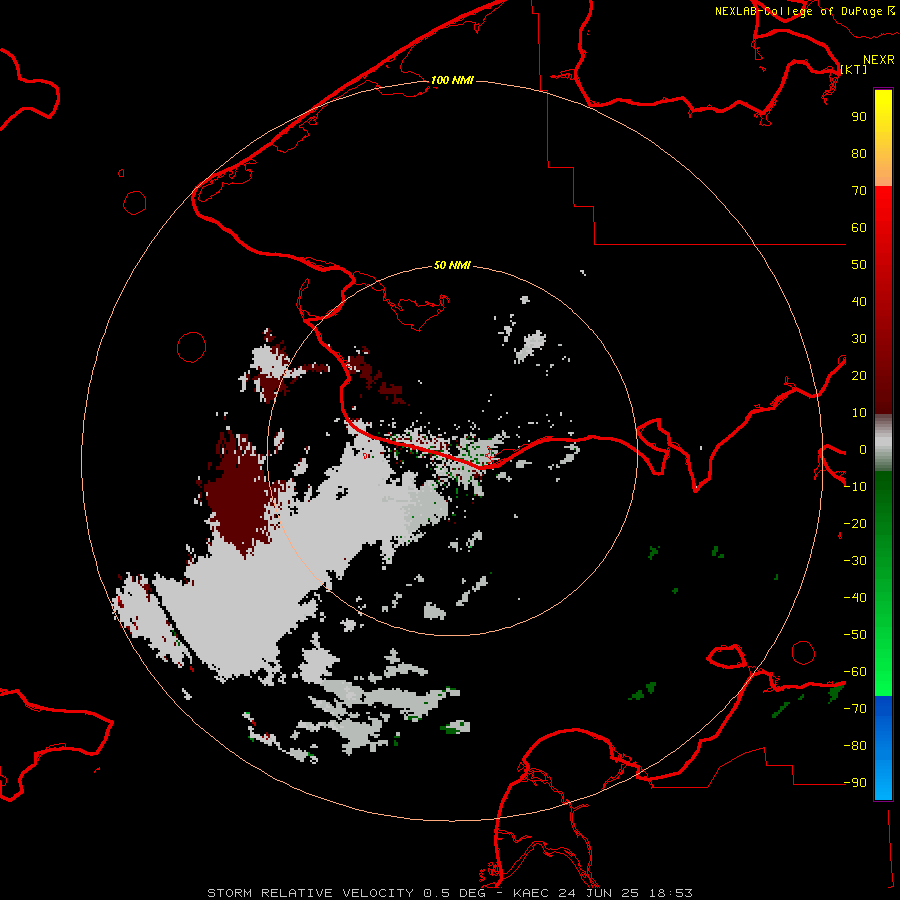This screenshot has width=900, height=900.
Task: Click the 0 scale value
Action: [863, 449]
